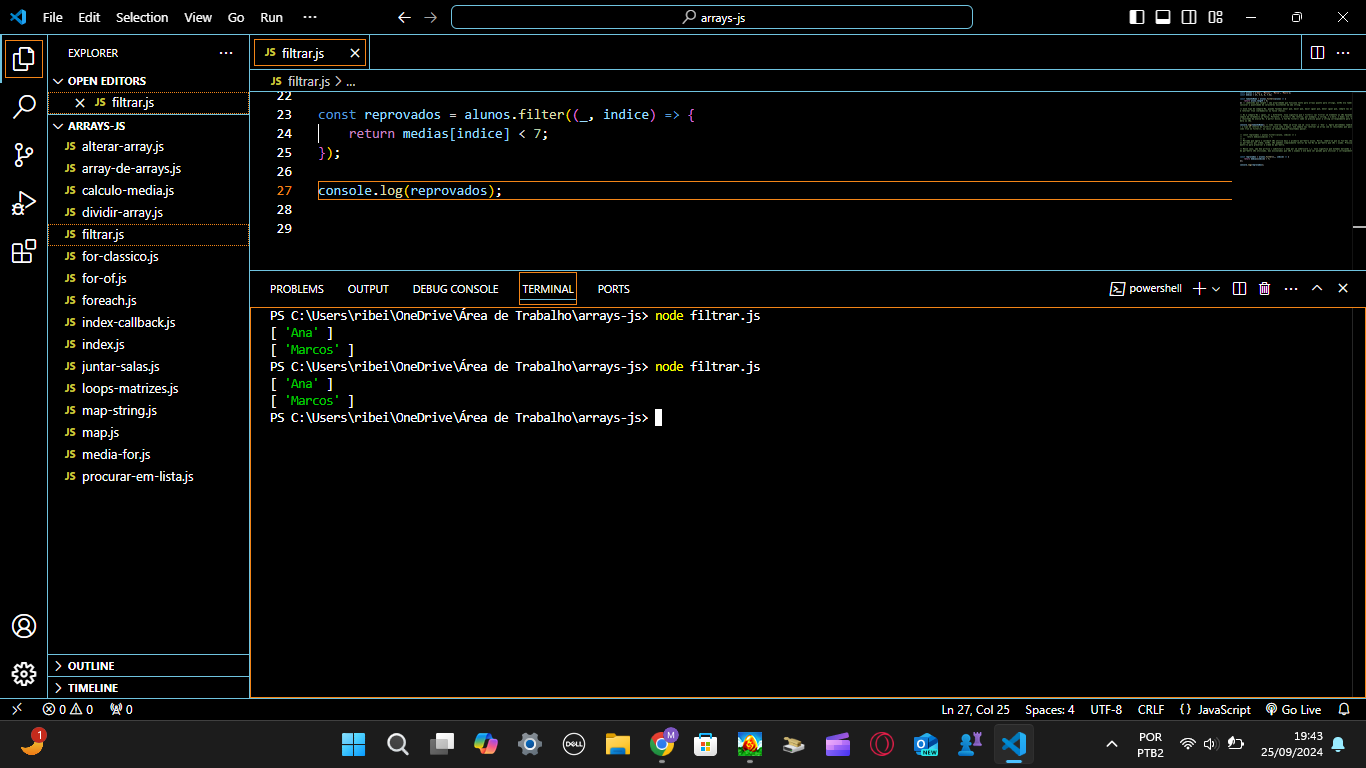Close filtrar.js in Open Editors list

[80, 102]
